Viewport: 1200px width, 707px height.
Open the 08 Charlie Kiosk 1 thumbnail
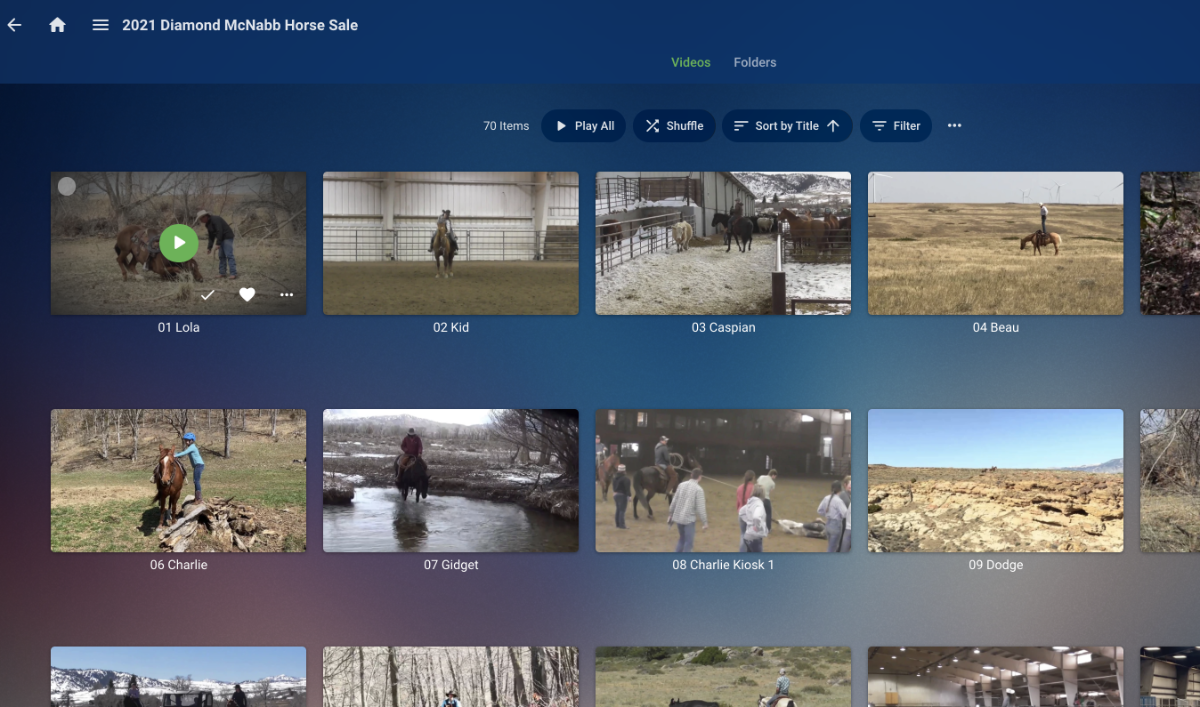point(723,480)
